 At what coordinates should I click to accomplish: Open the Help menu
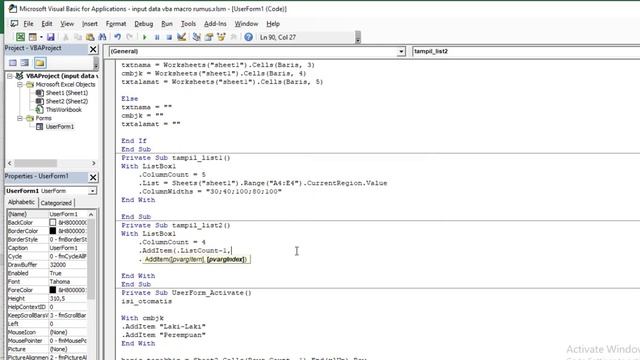273,24
